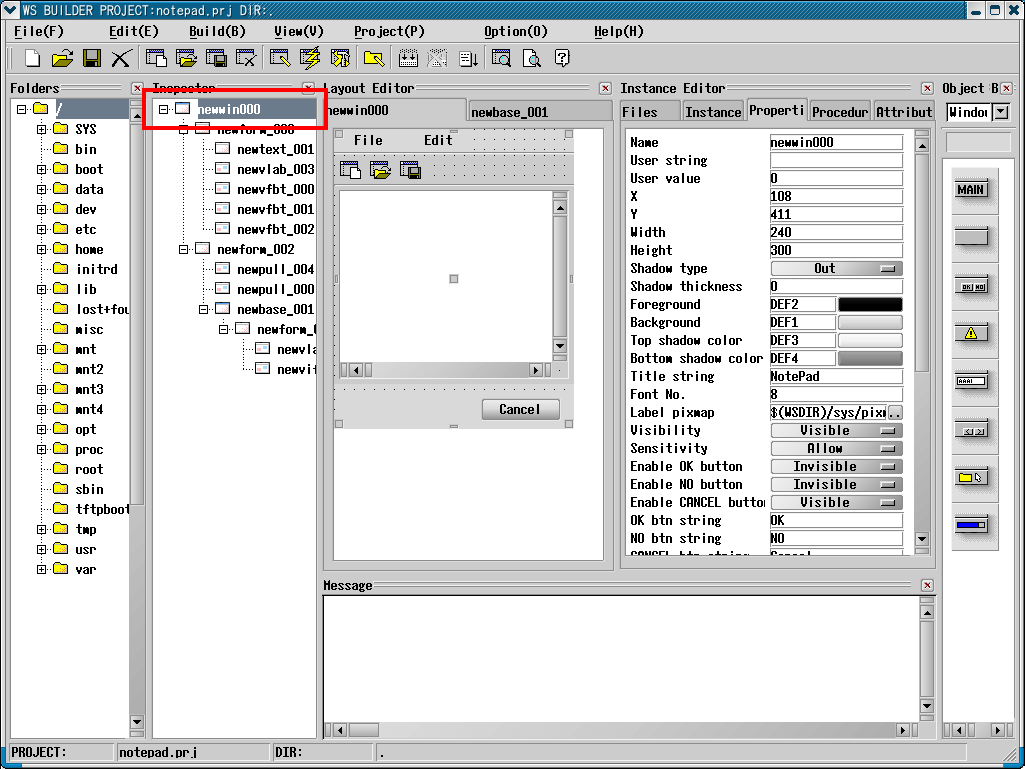The height and width of the screenshot is (769, 1025).
Task: Expand the usr folder in tree
Action: (42, 549)
